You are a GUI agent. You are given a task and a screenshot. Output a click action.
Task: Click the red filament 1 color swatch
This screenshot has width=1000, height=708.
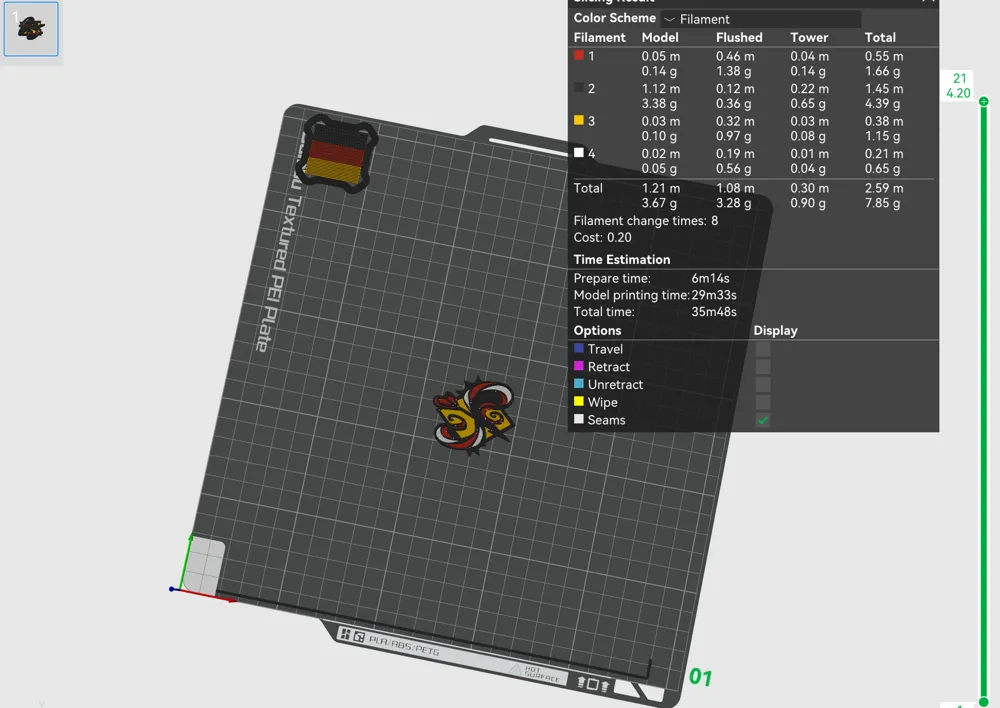pos(579,55)
